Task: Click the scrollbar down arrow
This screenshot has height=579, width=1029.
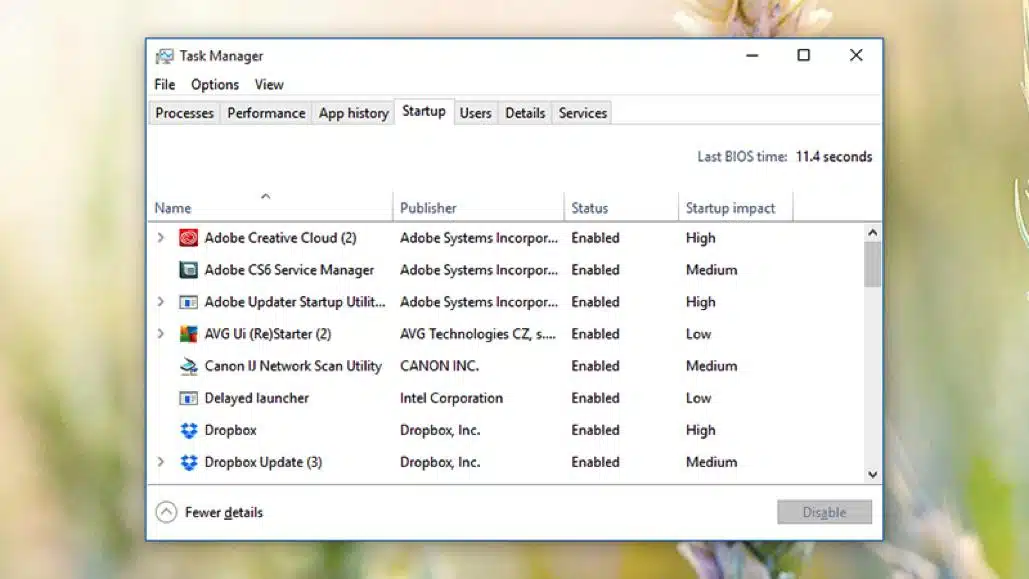Action: click(871, 474)
